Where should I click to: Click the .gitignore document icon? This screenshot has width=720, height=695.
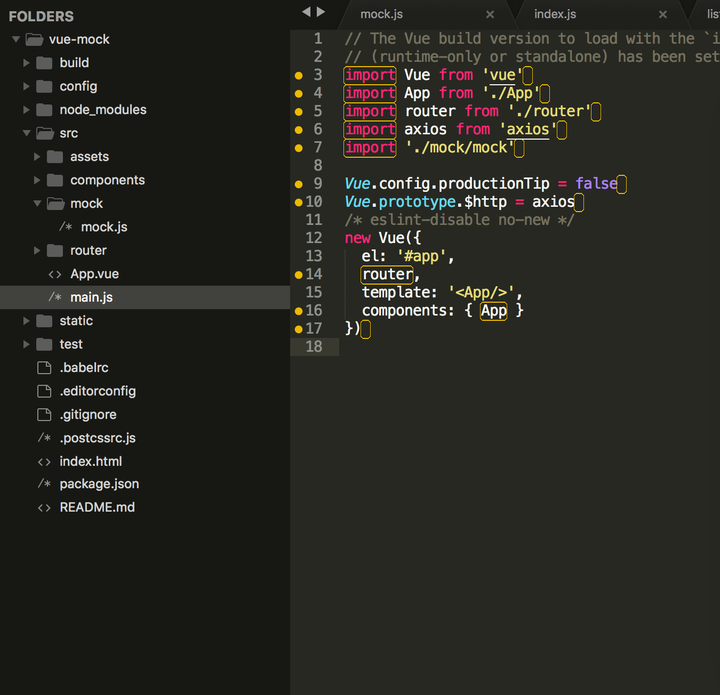click(44, 415)
